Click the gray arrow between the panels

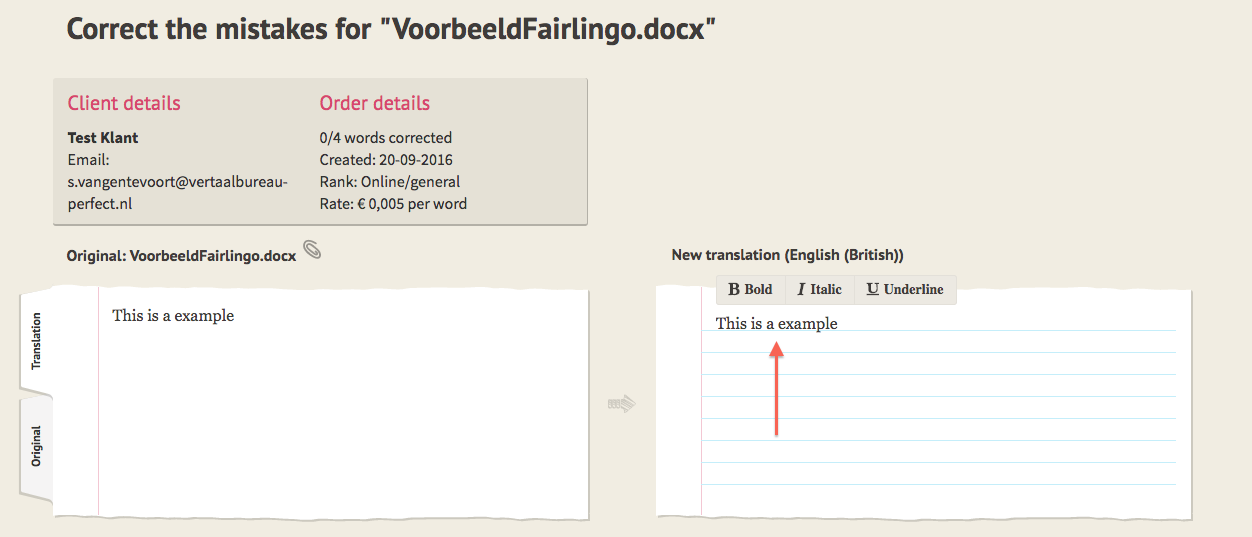[x=622, y=404]
